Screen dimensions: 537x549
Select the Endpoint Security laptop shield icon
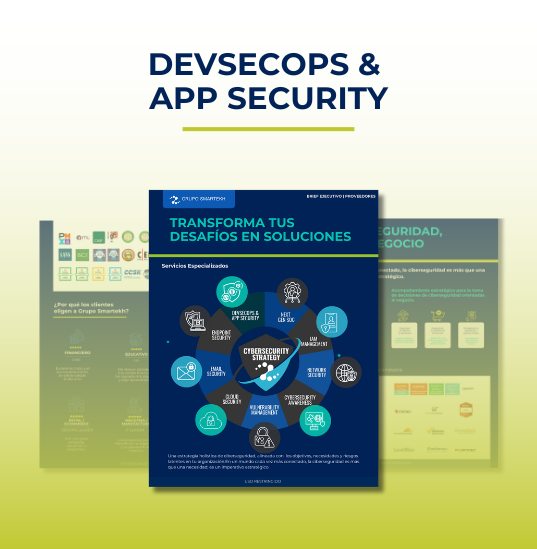[195, 321]
